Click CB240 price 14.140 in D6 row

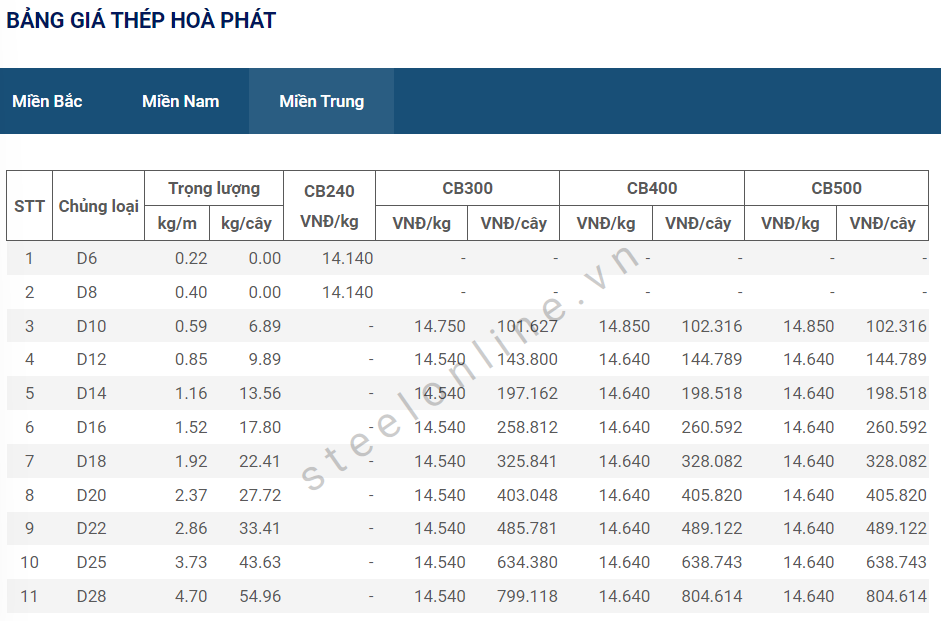coord(347,259)
